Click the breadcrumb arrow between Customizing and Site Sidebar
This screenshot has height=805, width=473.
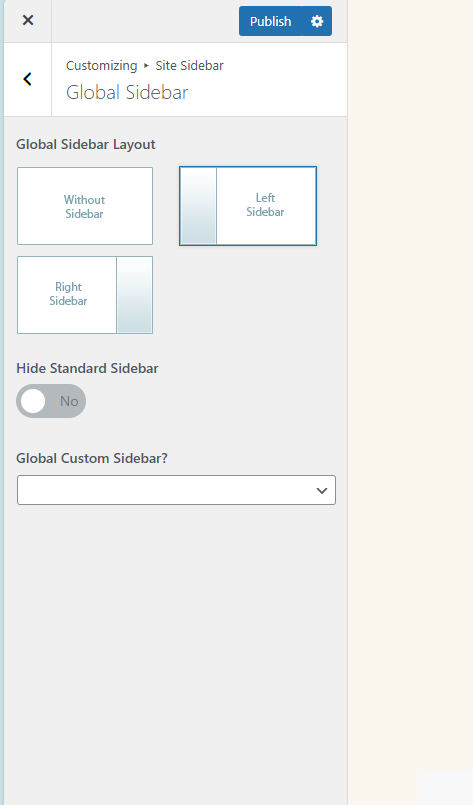coord(146,66)
